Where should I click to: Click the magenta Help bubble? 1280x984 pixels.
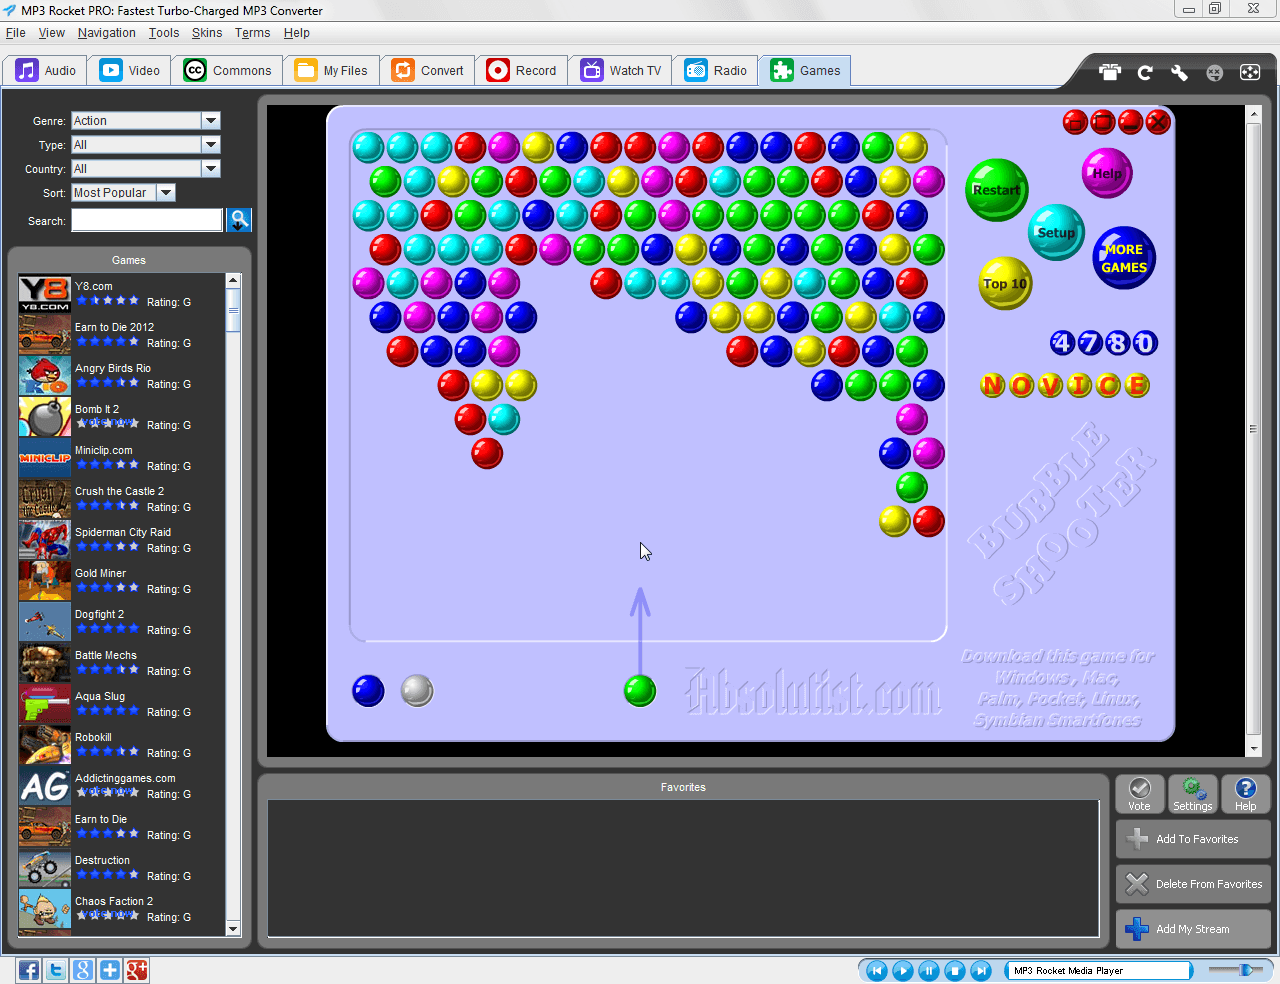1107,173
